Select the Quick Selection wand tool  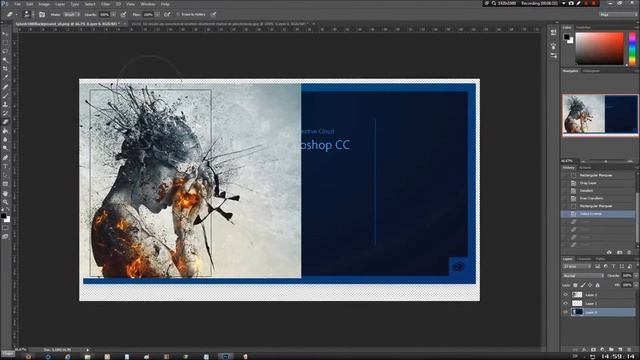(x=5, y=60)
